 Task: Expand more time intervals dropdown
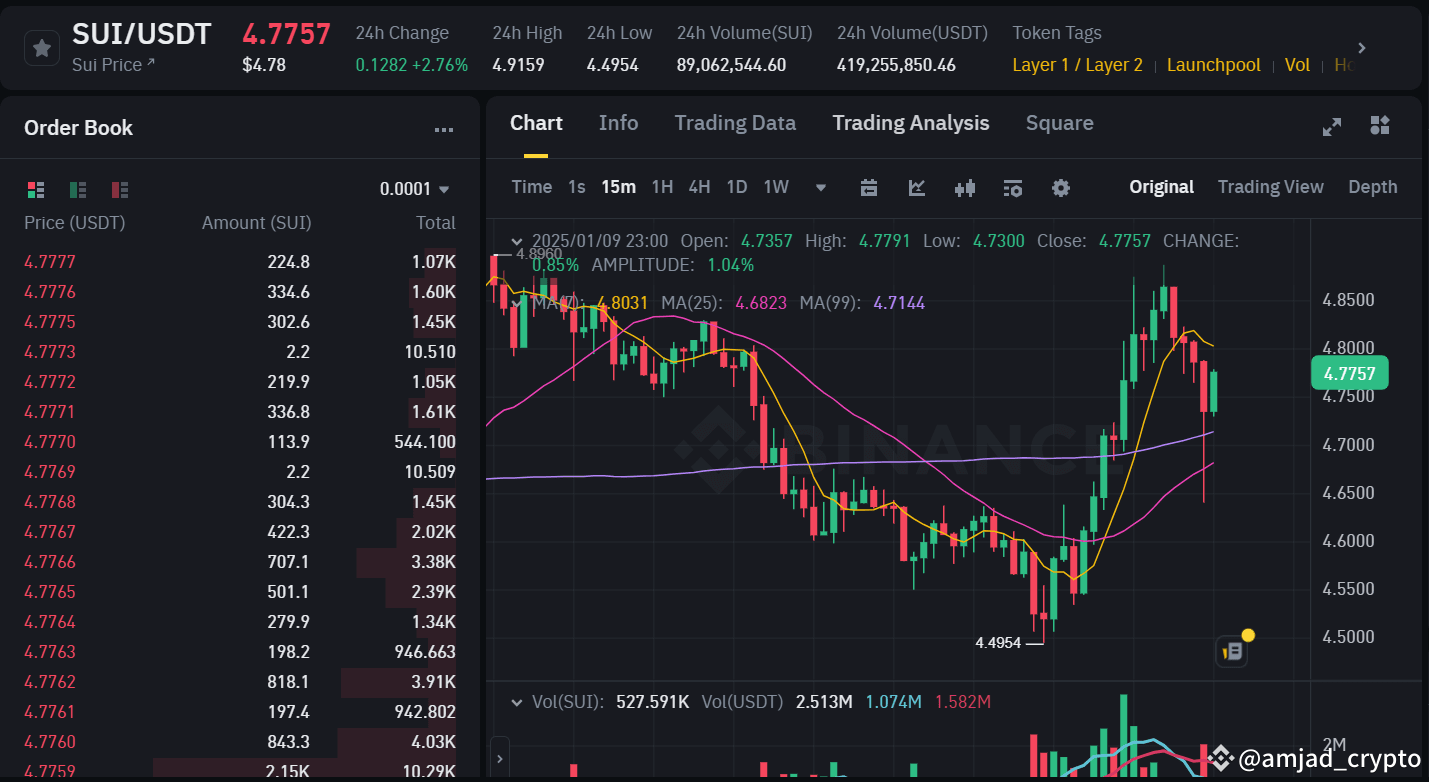[x=821, y=188]
